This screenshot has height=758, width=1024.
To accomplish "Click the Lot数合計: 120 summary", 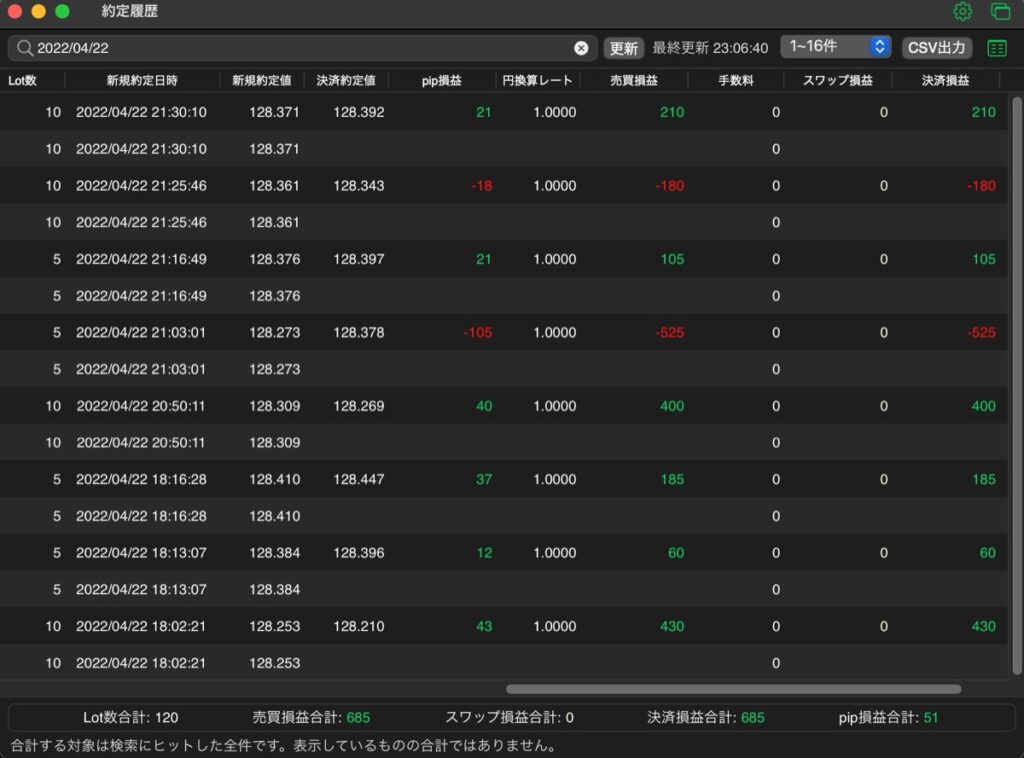I will (131, 718).
